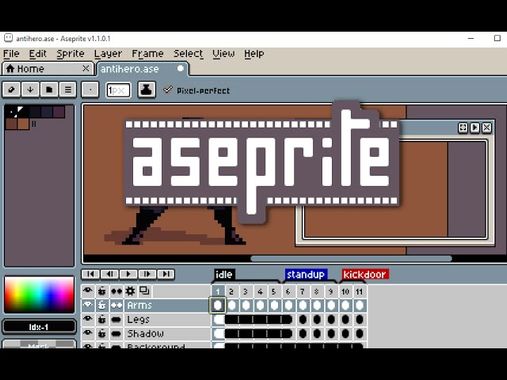Screen dimensions: 507x380
Task: Select the Arms cel at frame 5
Action: [x=274, y=305]
